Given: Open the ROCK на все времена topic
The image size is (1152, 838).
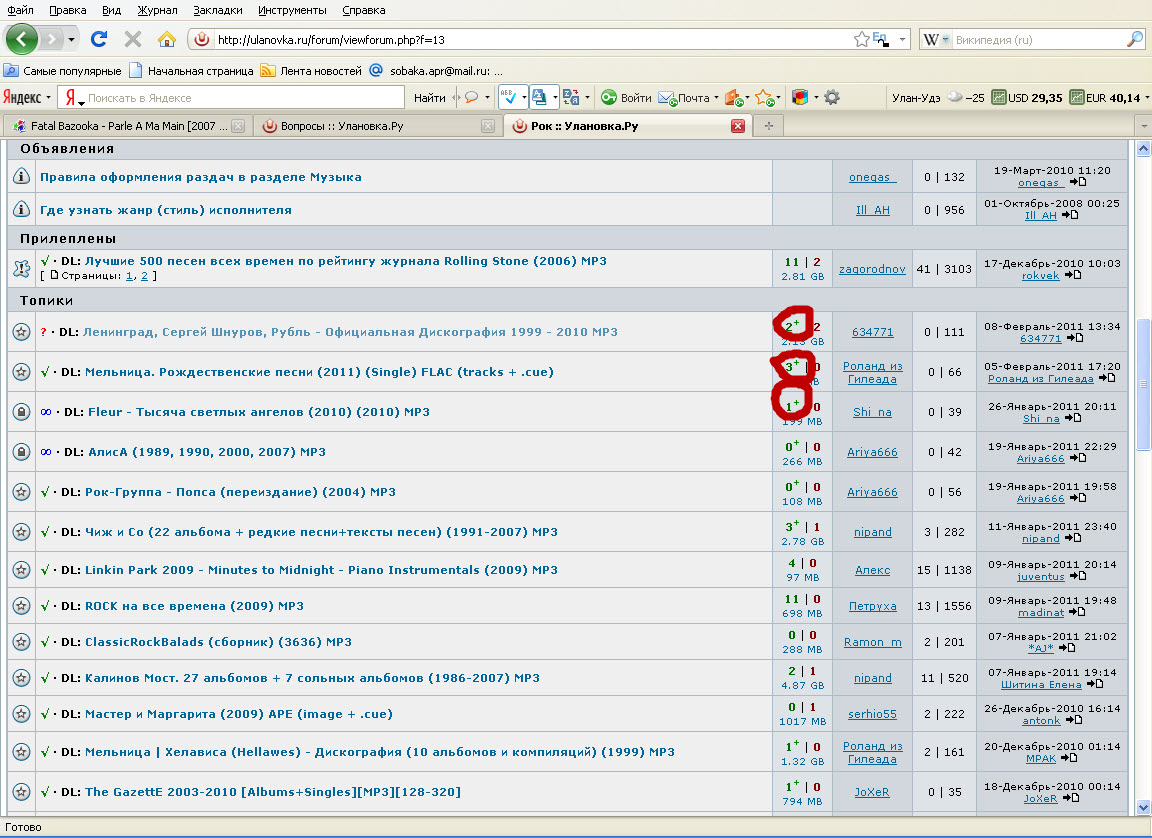Looking at the screenshot, I should (x=194, y=606).
